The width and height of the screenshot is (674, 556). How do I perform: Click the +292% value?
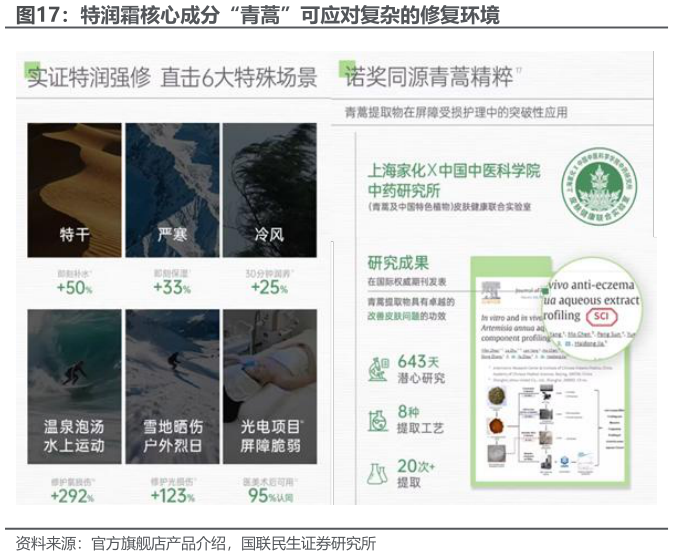[x=72, y=496]
